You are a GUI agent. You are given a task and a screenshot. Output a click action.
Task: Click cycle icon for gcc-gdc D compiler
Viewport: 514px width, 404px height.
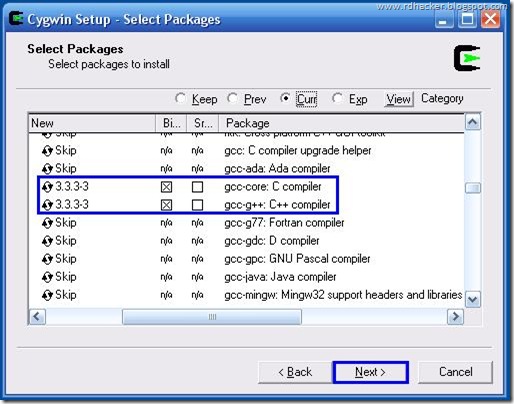pyautogui.click(x=47, y=241)
